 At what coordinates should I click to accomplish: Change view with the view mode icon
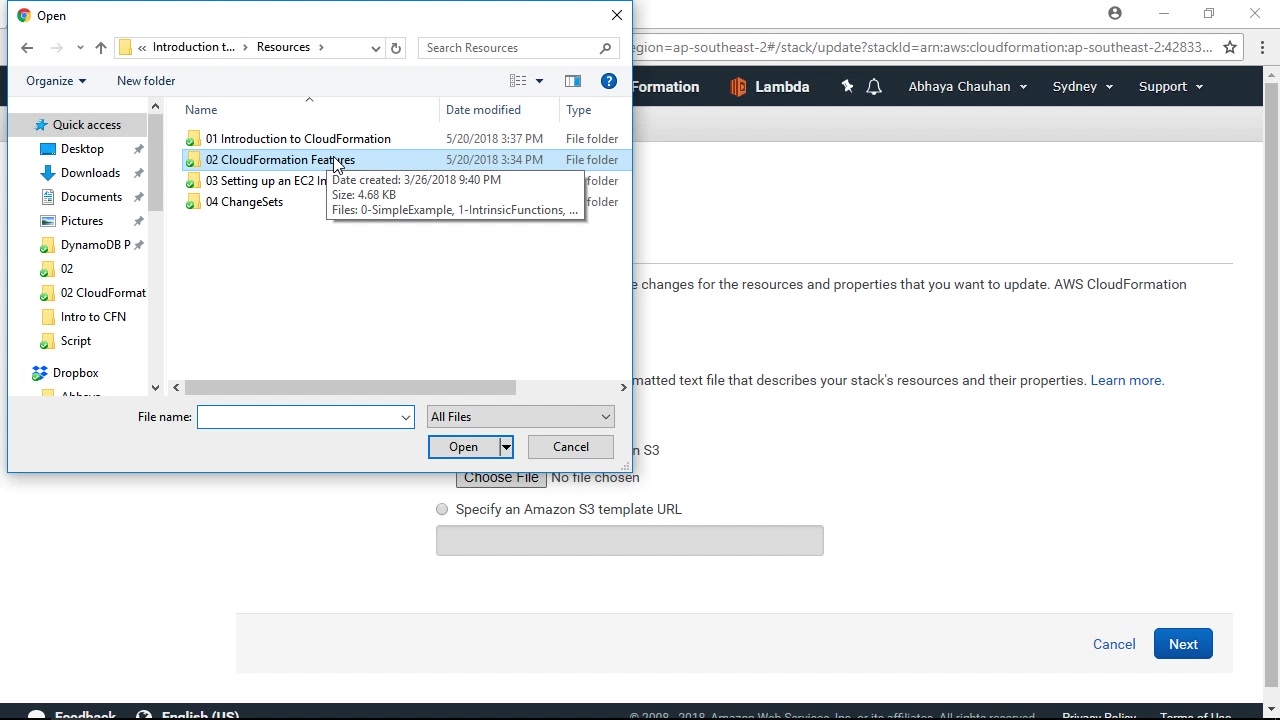click(518, 81)
